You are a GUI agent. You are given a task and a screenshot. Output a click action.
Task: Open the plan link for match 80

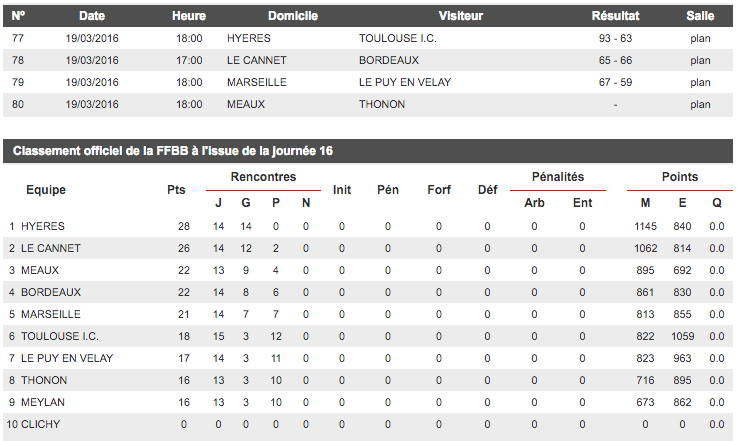click(x=700, y=104)
